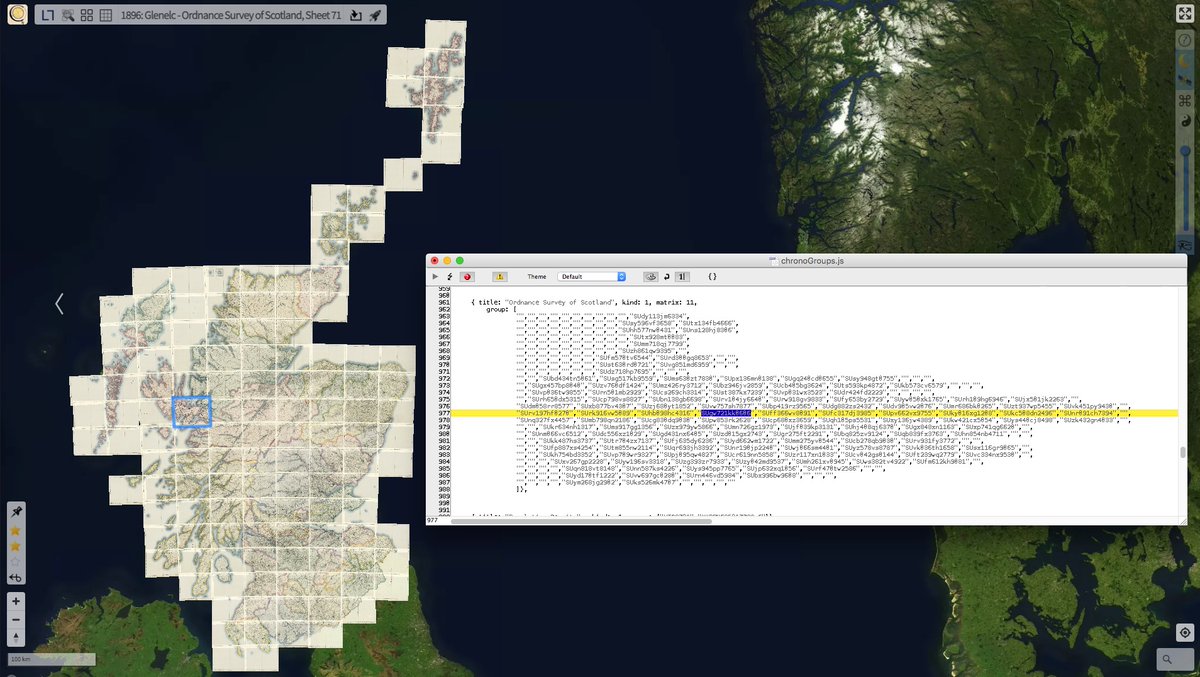
Task: Click the 1896 Glenelc map title text
Action: point(230,16)
